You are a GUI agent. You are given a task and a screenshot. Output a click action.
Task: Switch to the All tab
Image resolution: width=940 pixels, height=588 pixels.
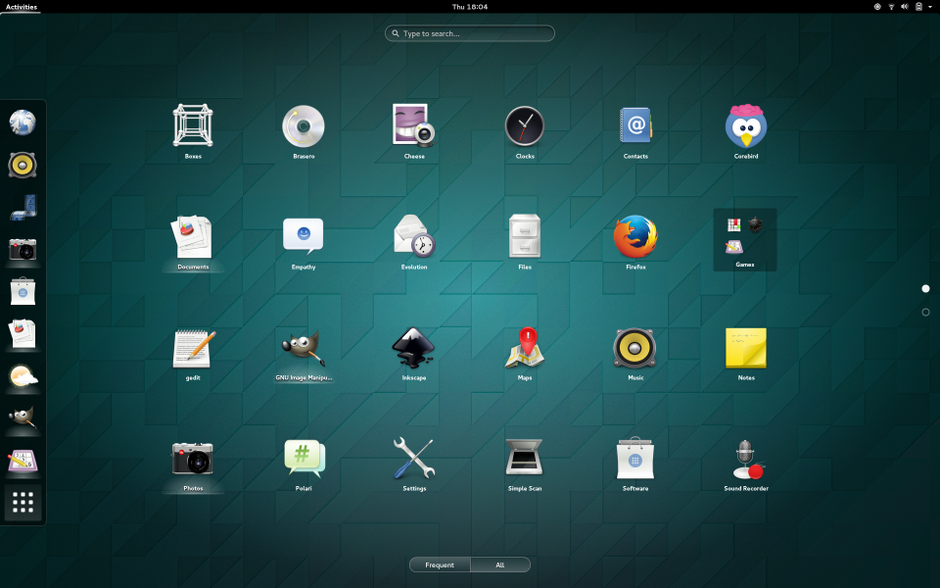pyautogui.click(x=500, y=565)
